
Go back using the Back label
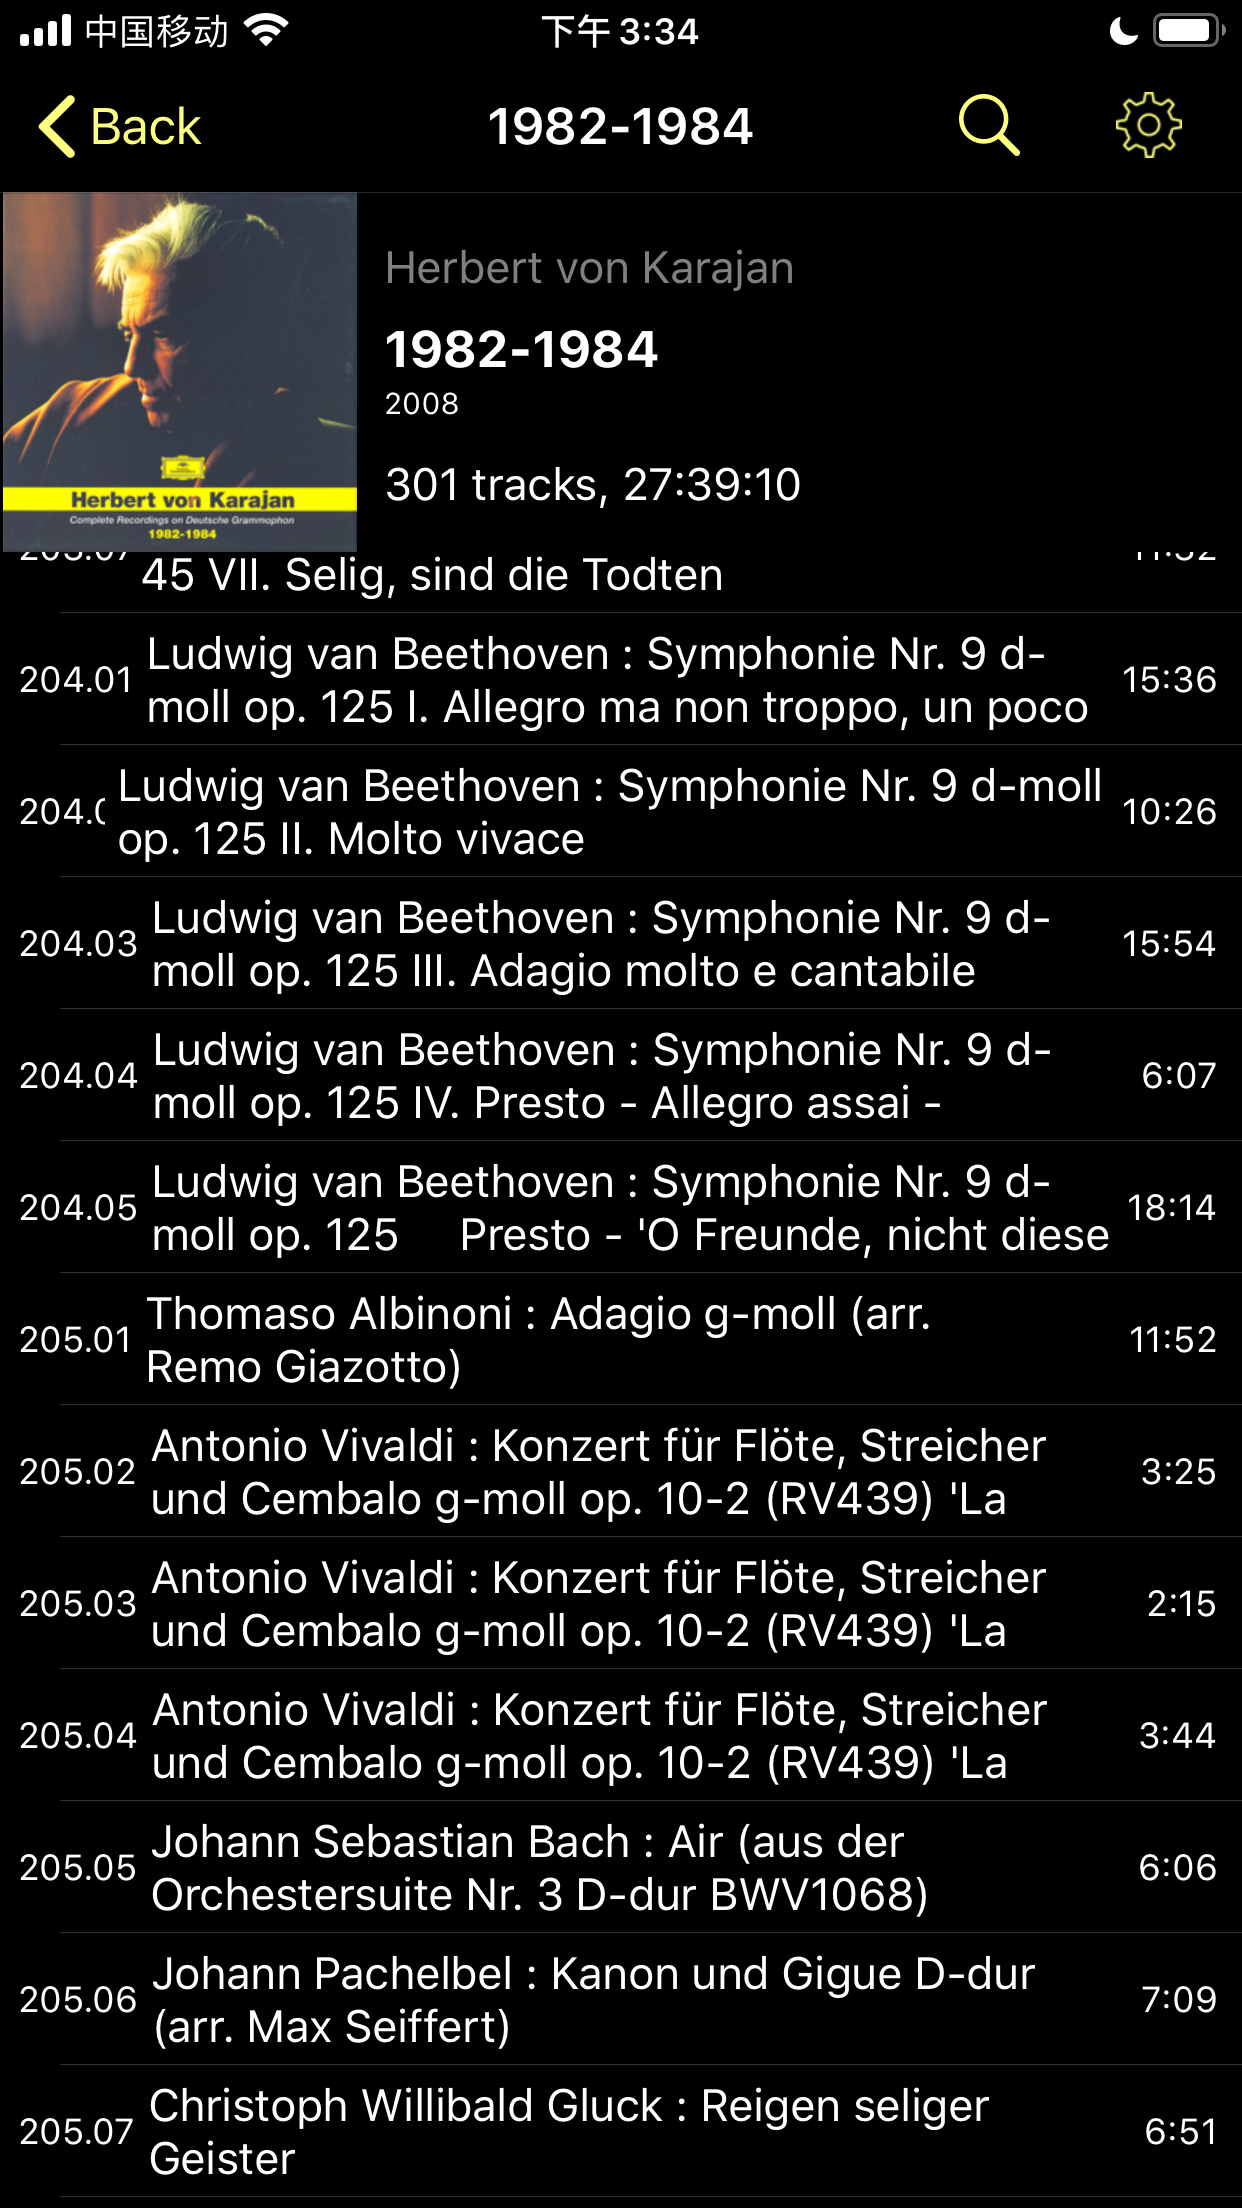tap(145, 127)
